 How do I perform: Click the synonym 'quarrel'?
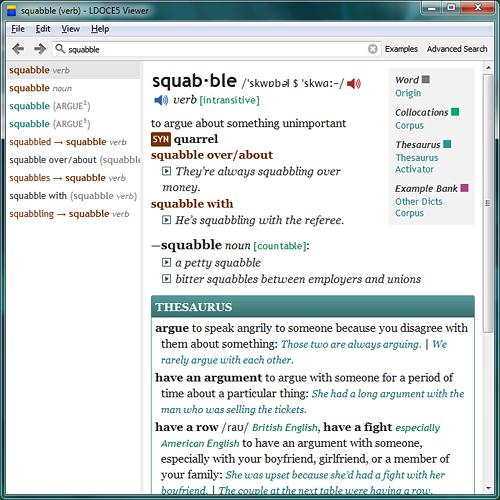[196, 139]
